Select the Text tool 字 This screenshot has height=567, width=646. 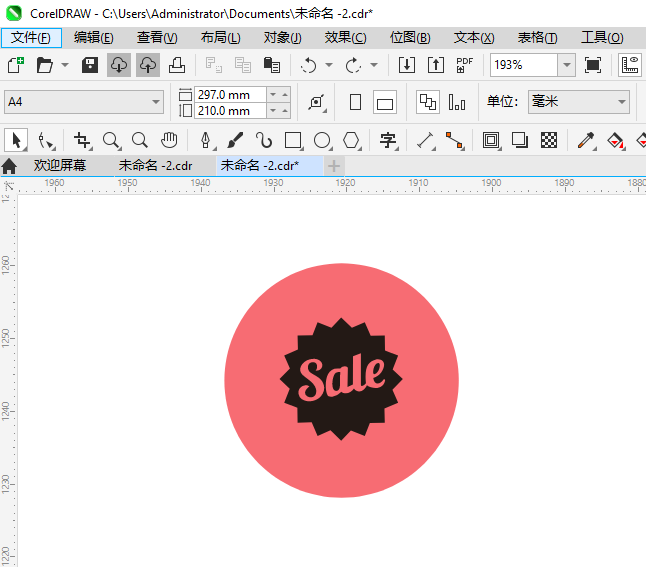(x=388, y=141)
